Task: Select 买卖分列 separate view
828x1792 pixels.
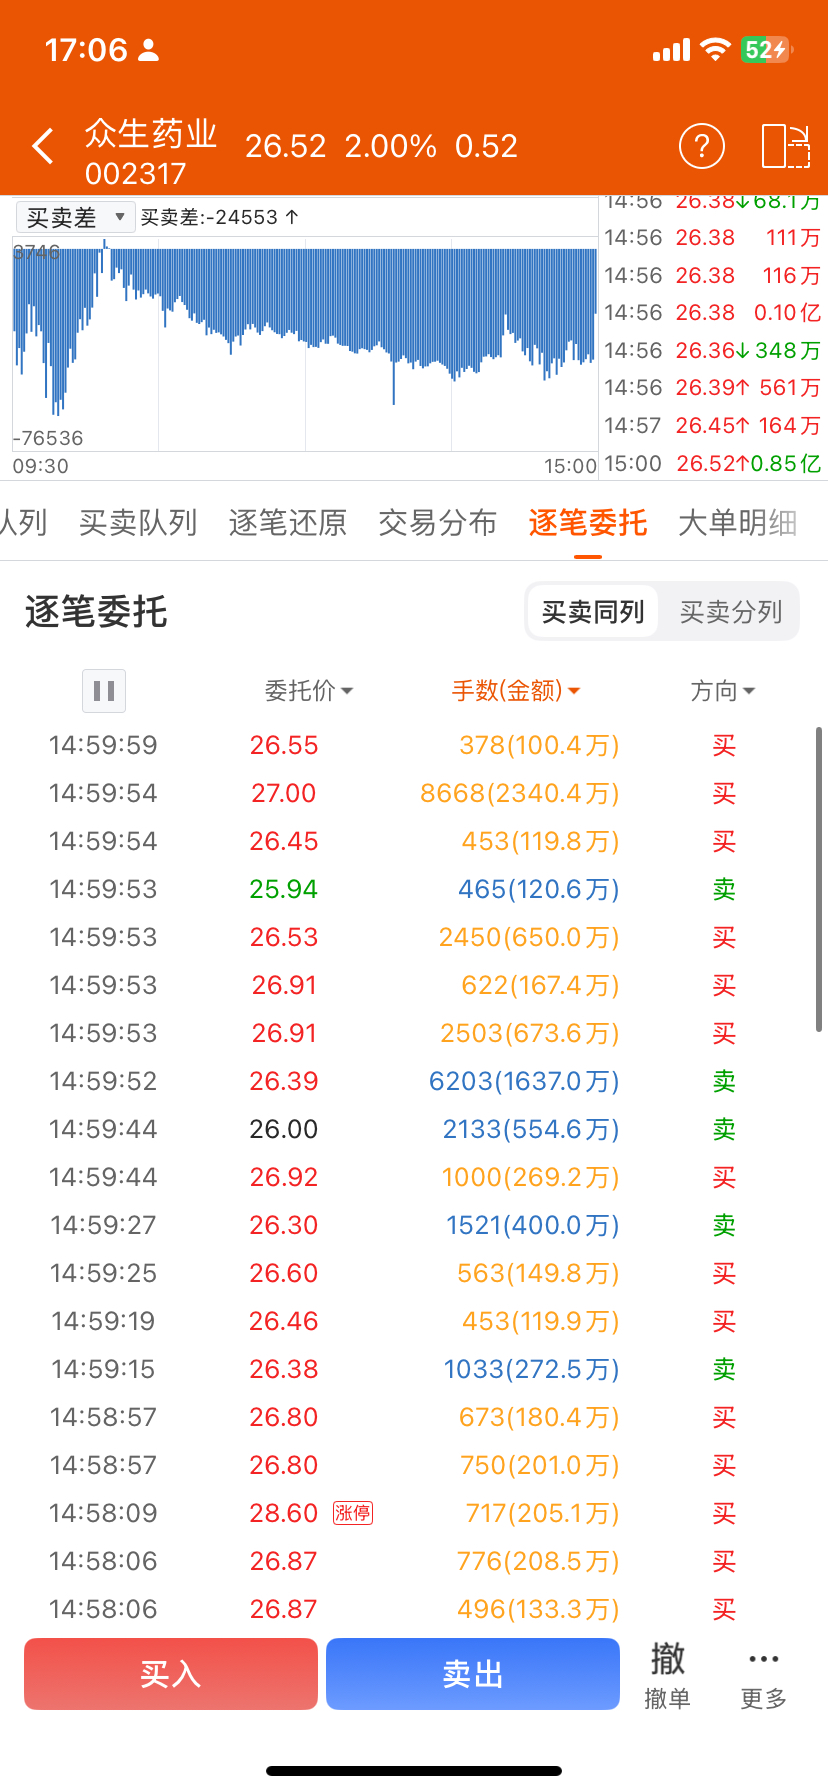Action: click(x=731, y=612)
